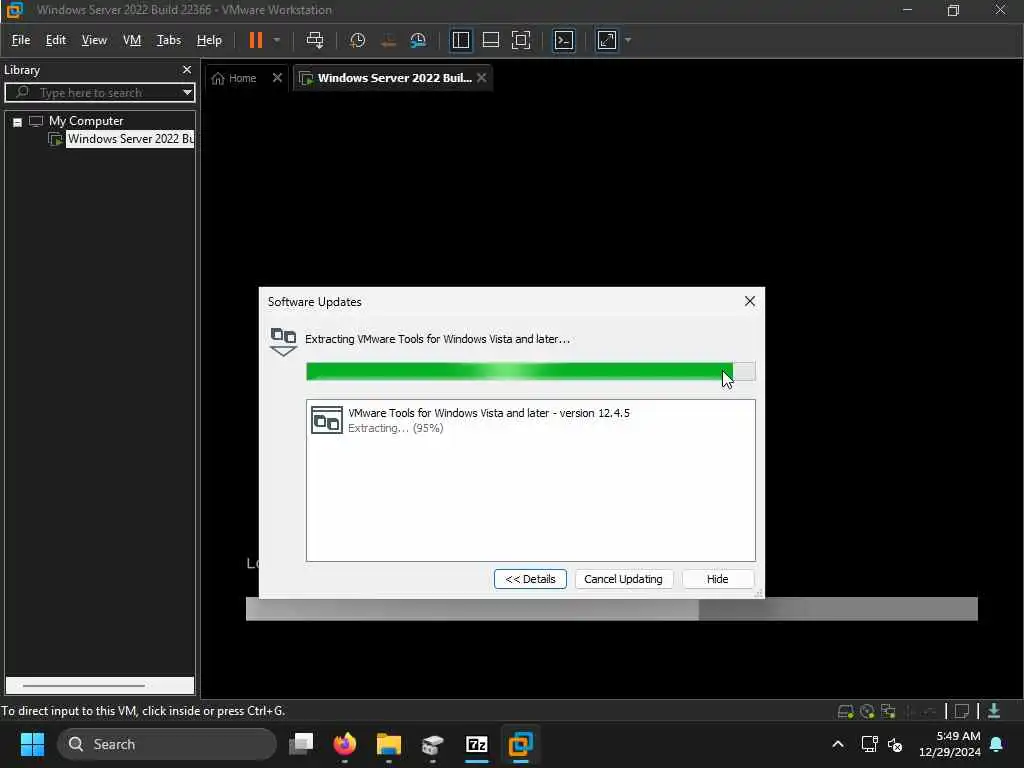The height and width of the screenshot is (768, 1024).
Task: Click the hard disk status bar icon
Action: coord(845,711)
